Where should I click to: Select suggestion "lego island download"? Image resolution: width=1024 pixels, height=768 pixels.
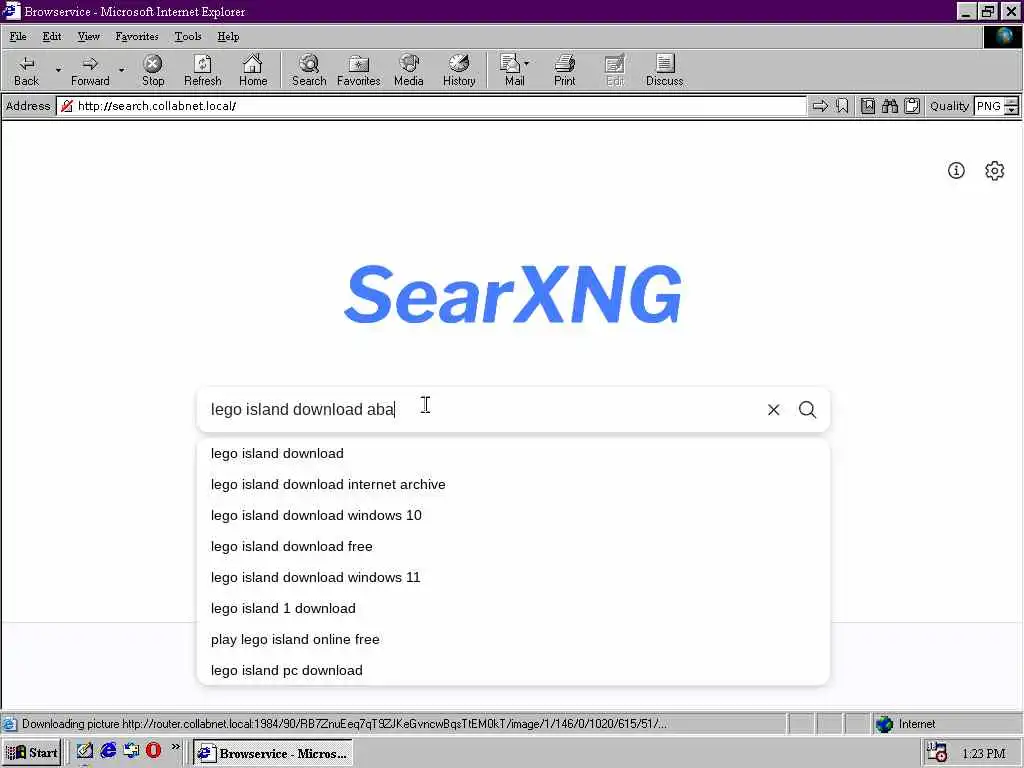(513, 453)
